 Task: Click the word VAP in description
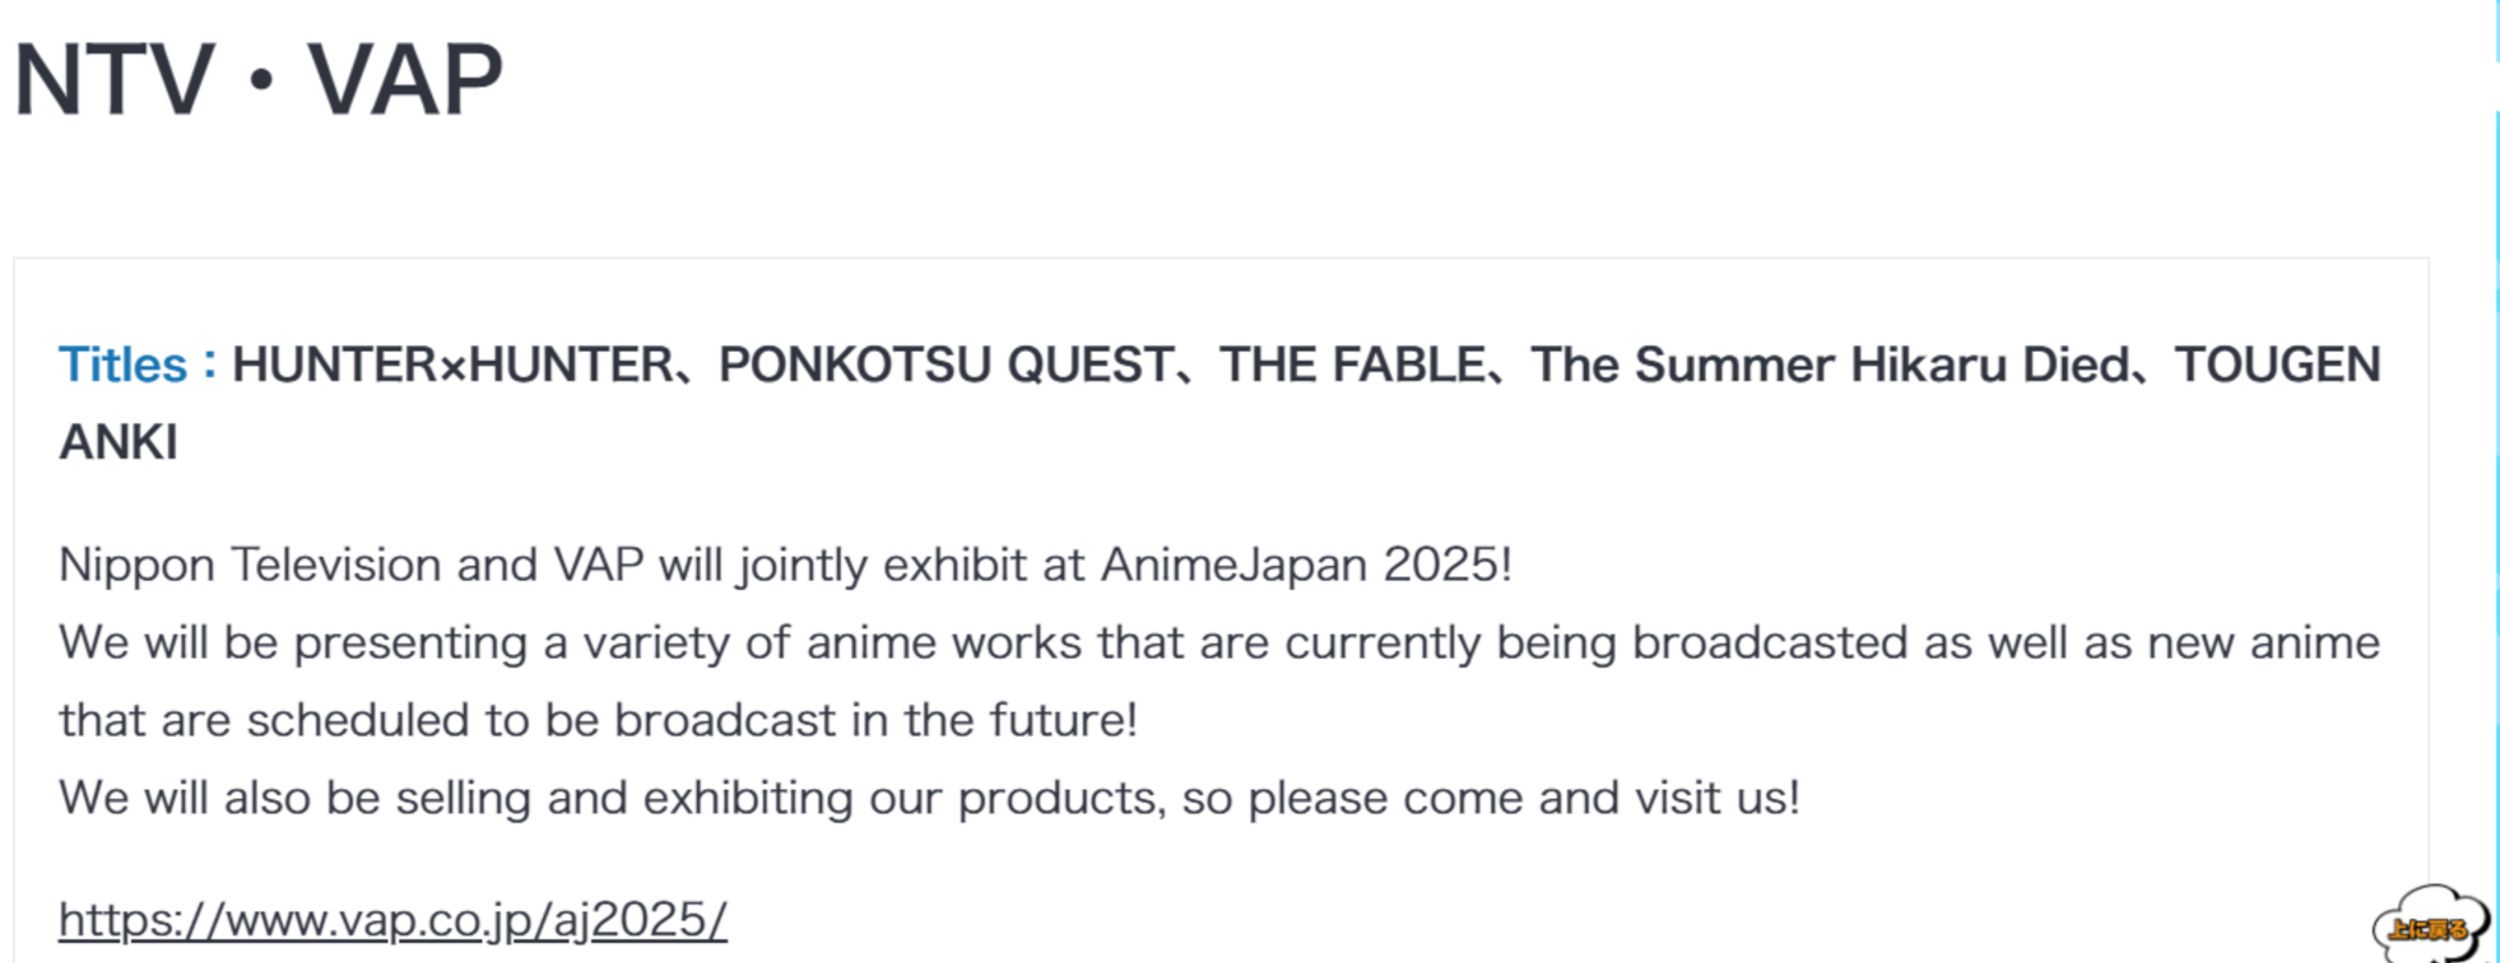click(599, 565)
